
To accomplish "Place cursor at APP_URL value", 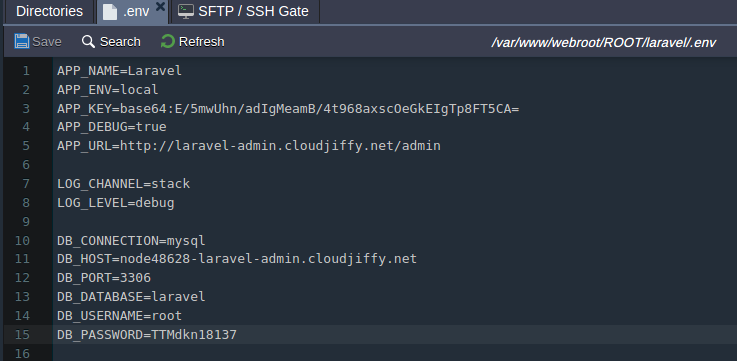I will click(x=280, y=146).
